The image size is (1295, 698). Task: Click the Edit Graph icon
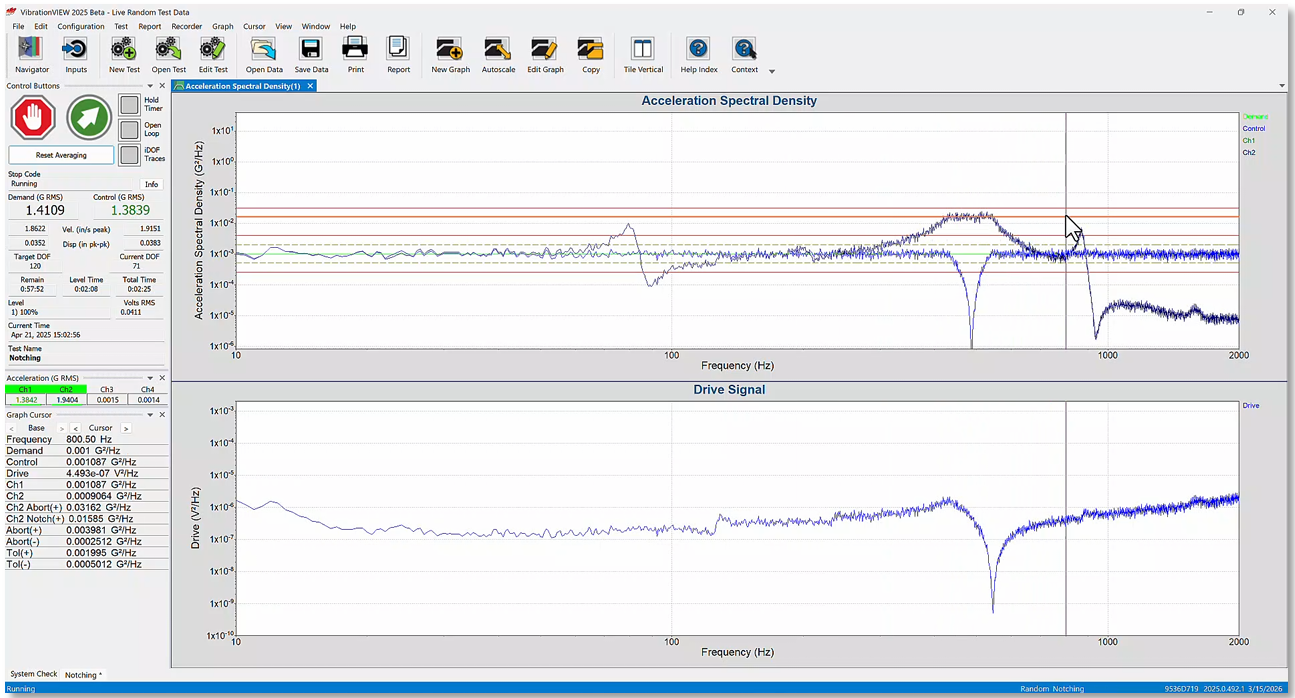point(545,55)
